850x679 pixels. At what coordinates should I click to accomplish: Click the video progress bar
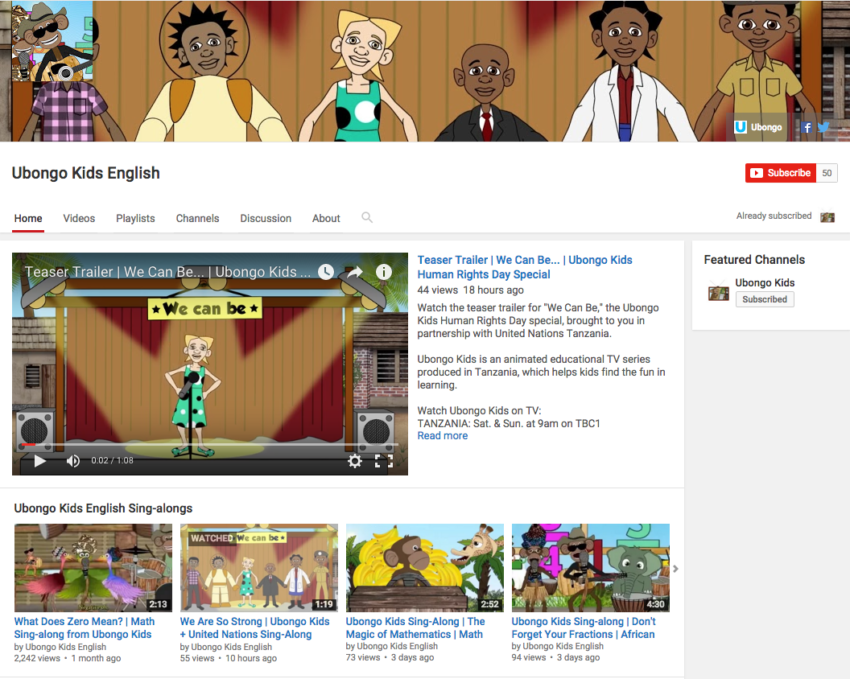point(210,444)
